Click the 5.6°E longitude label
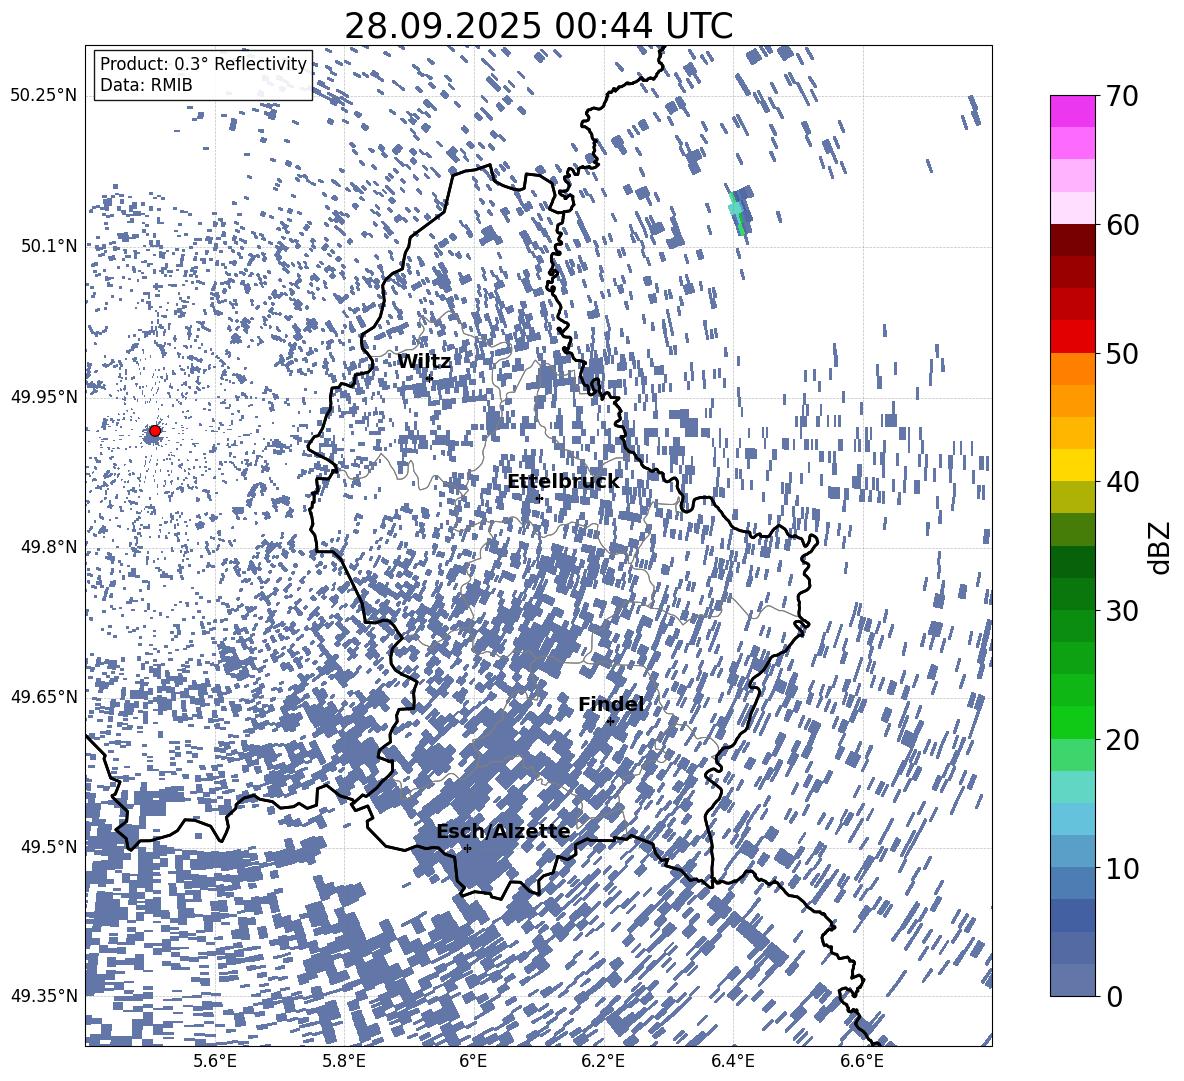The height and width of the screenshot is (1081, 1184). pos(215,1061)
